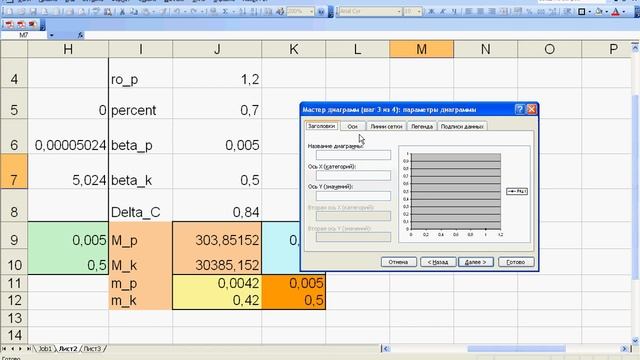Close the chart wizard dialog
The image size is (640, 360).
pos(531,109)
